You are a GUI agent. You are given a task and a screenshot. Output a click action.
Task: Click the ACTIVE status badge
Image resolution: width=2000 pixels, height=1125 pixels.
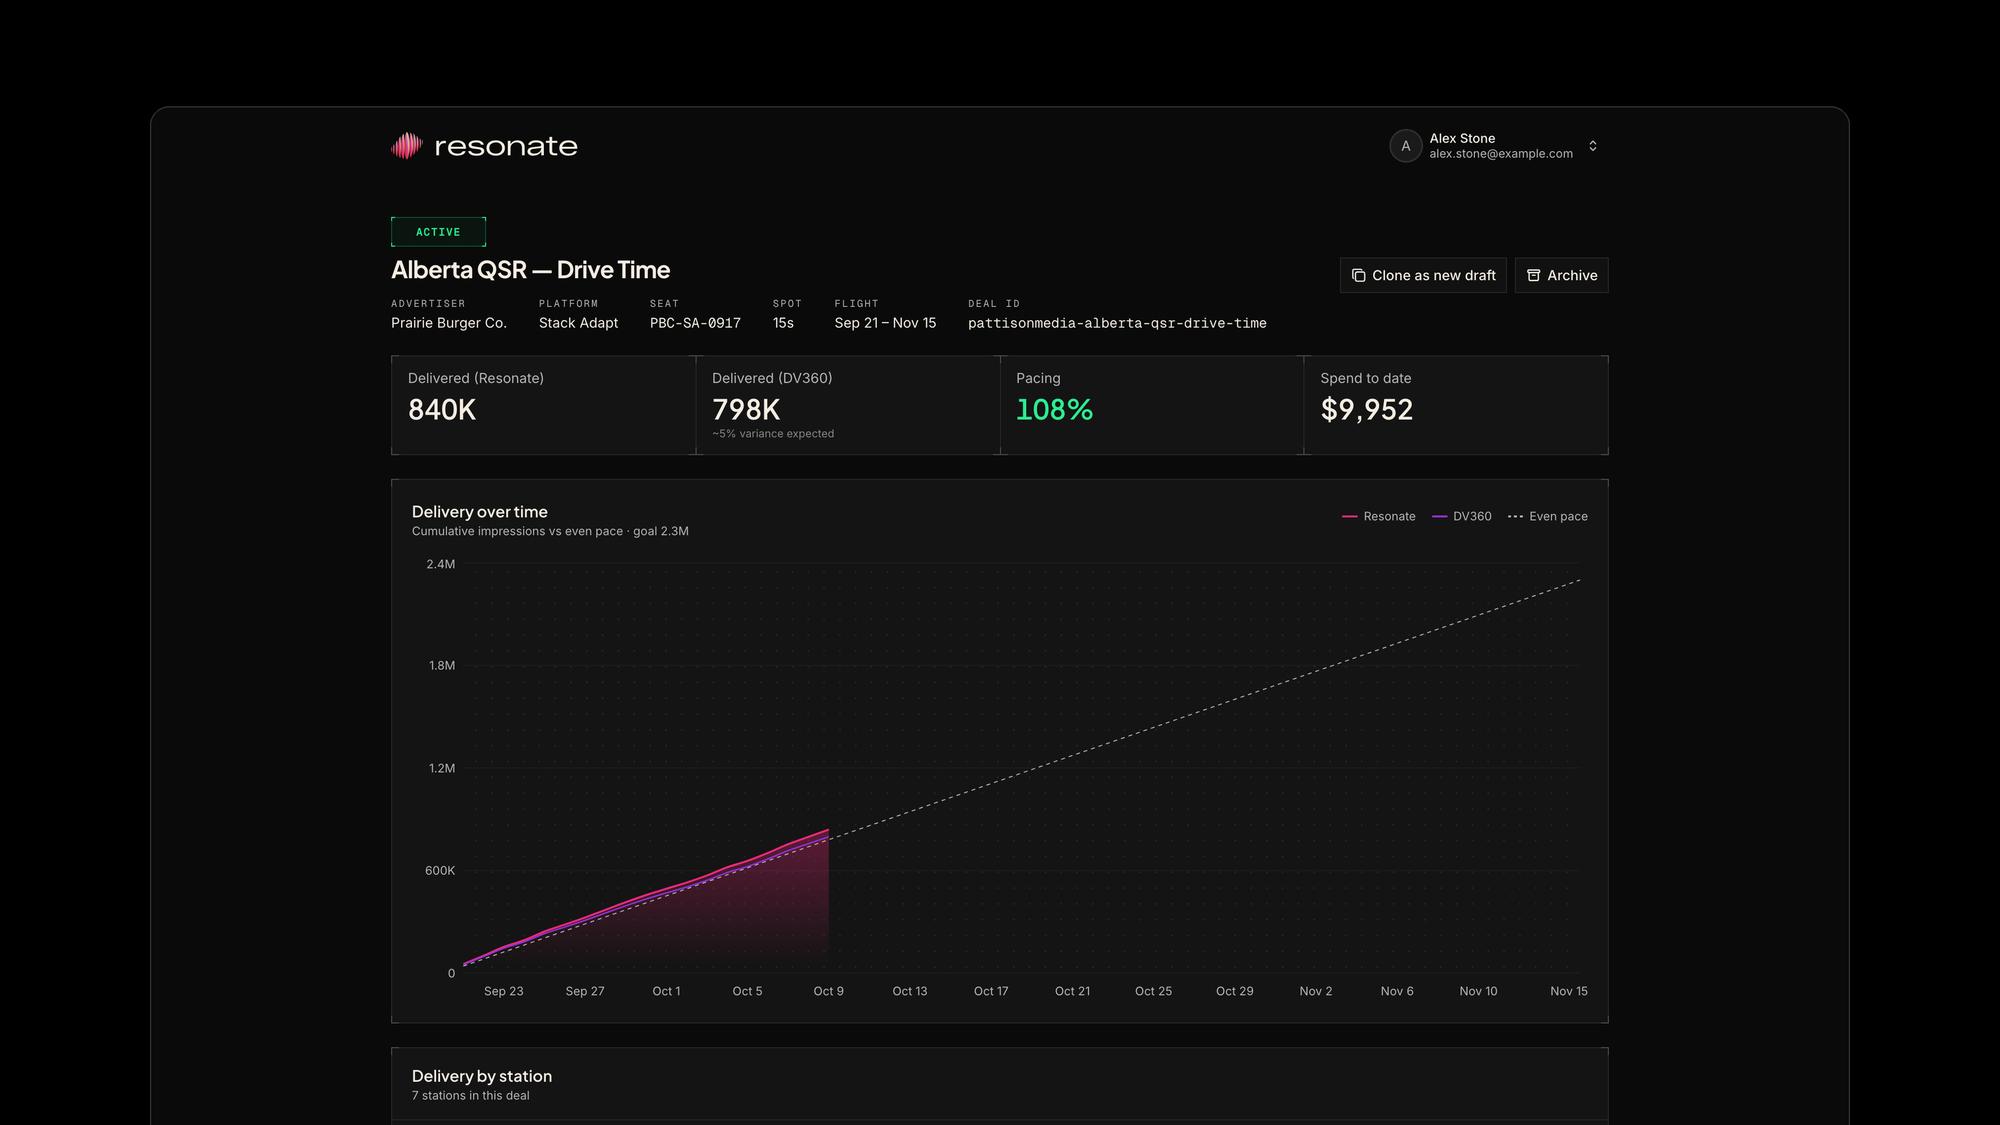[438, 232]
